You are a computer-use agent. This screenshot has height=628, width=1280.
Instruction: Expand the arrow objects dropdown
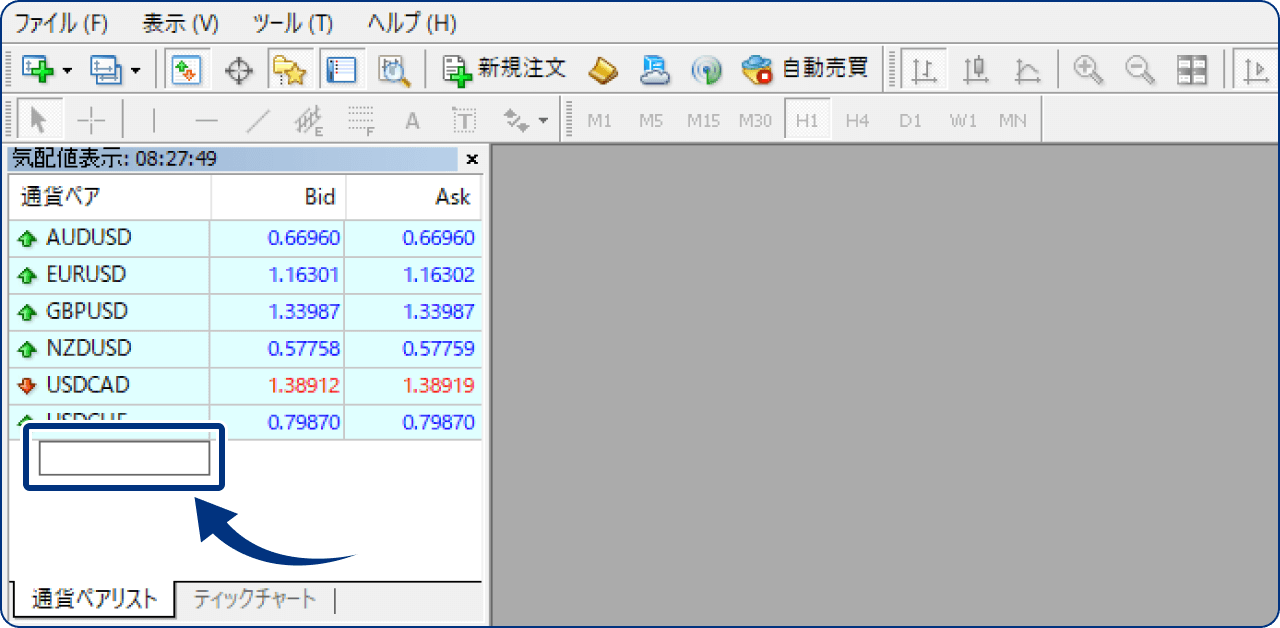point(542,119)
